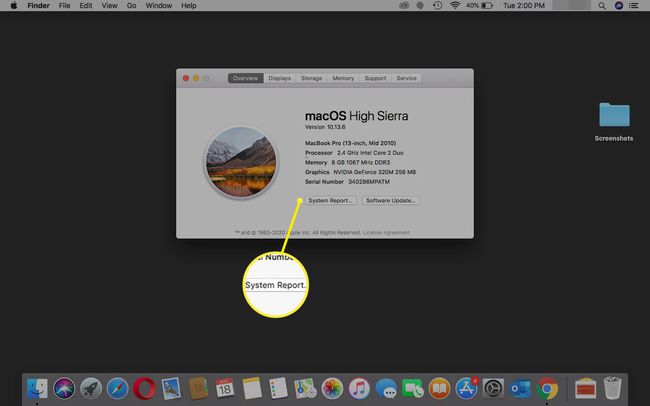
Task: Open Calendar showing 18 in Dock
Action: click(225, 389)
